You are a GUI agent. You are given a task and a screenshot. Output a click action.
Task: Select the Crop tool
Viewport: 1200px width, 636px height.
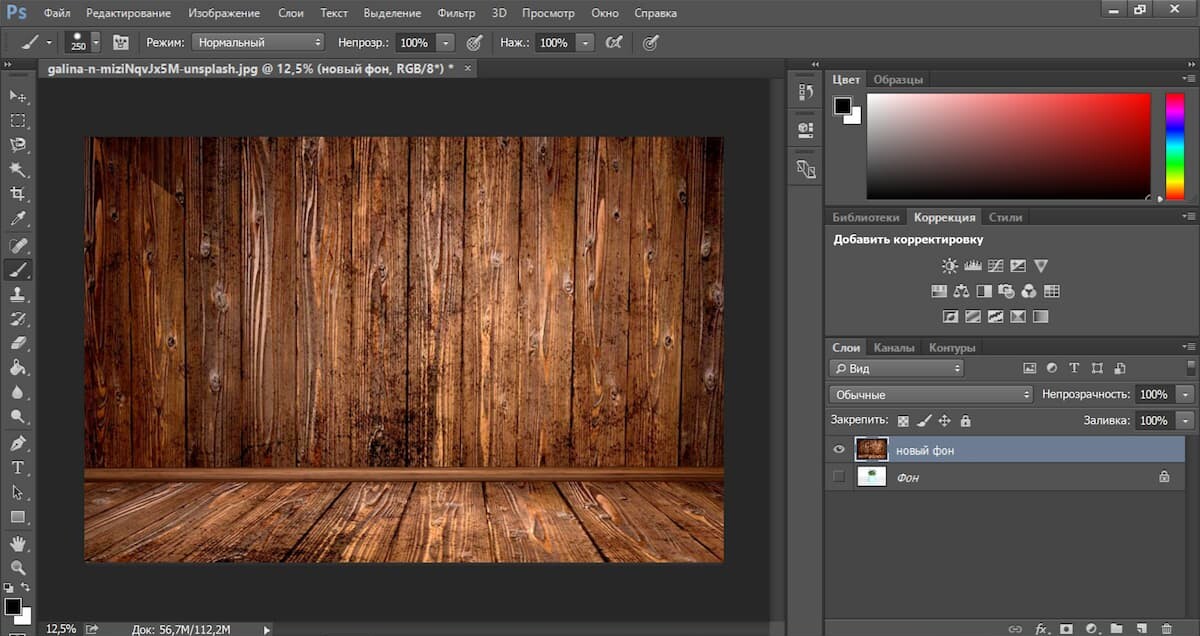(17, 194)
